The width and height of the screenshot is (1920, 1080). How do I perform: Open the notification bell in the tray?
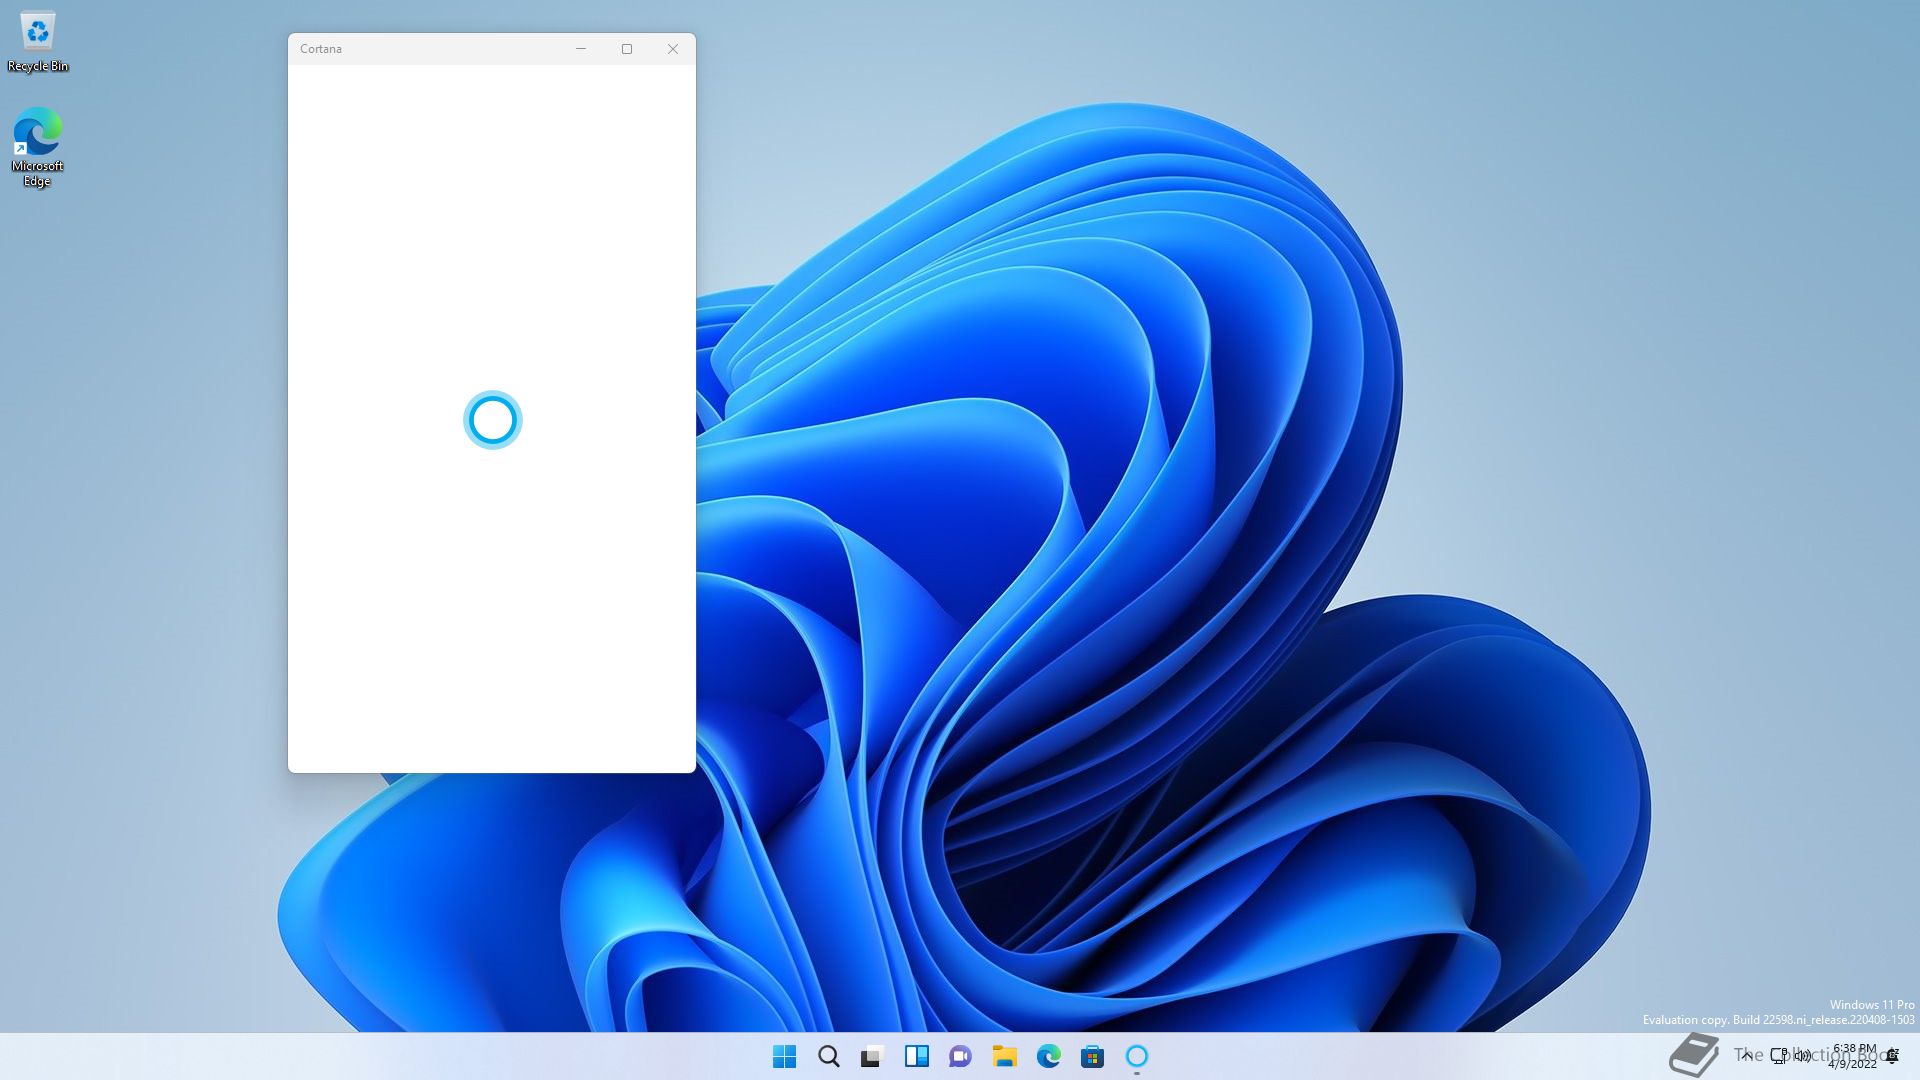[x=1892, y=1056]
